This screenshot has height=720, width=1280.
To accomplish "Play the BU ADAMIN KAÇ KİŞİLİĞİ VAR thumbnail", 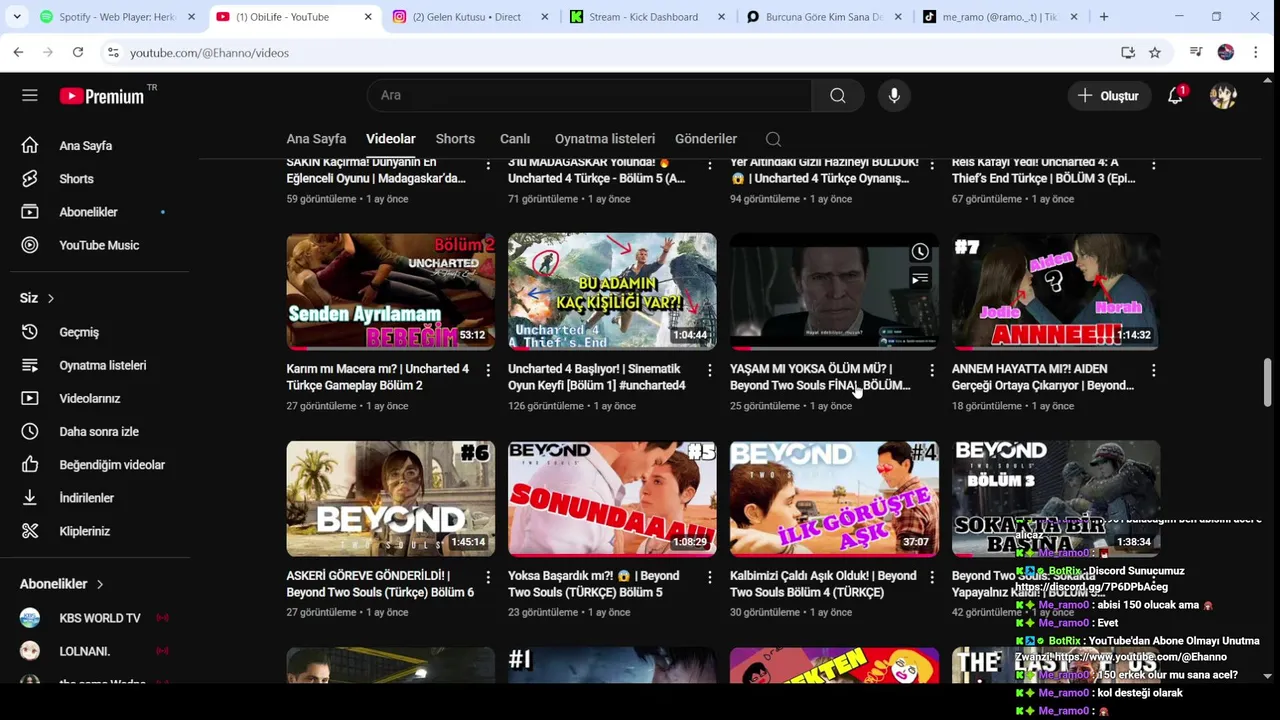I will point(612,291).
